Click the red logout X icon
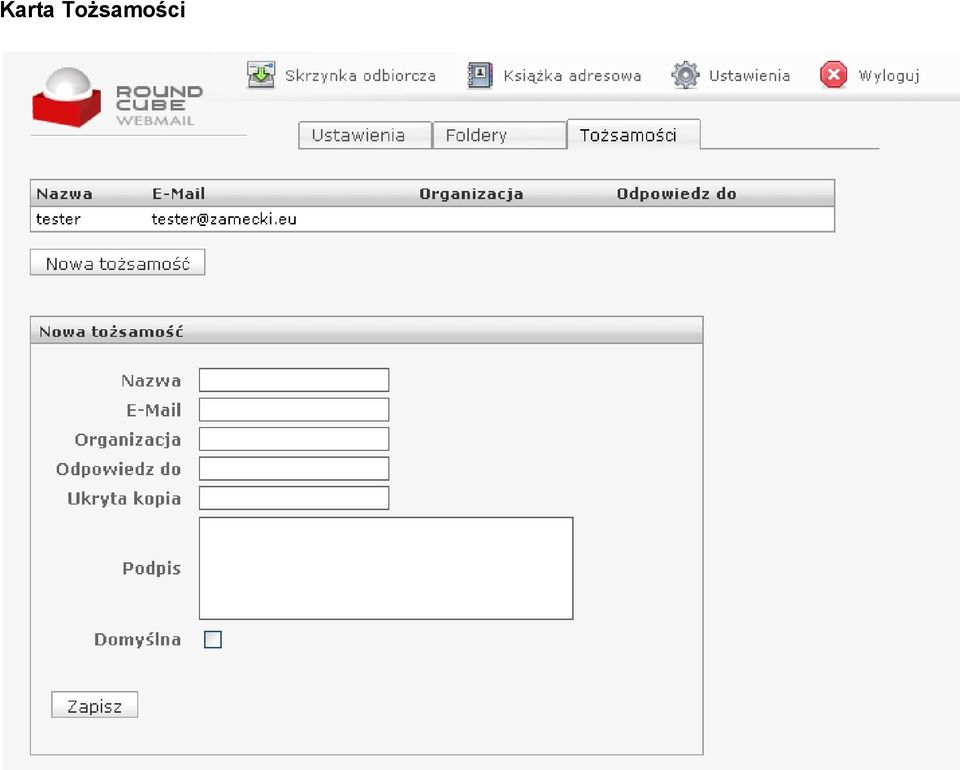This screenshot has height=770, width=960. pyautogui.click(x=833, y=75)
